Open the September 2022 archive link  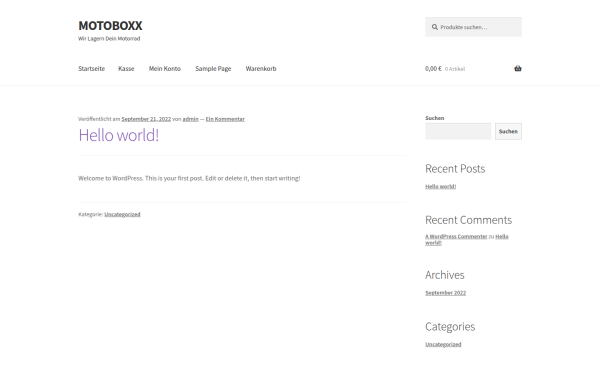tap(445, 293)
